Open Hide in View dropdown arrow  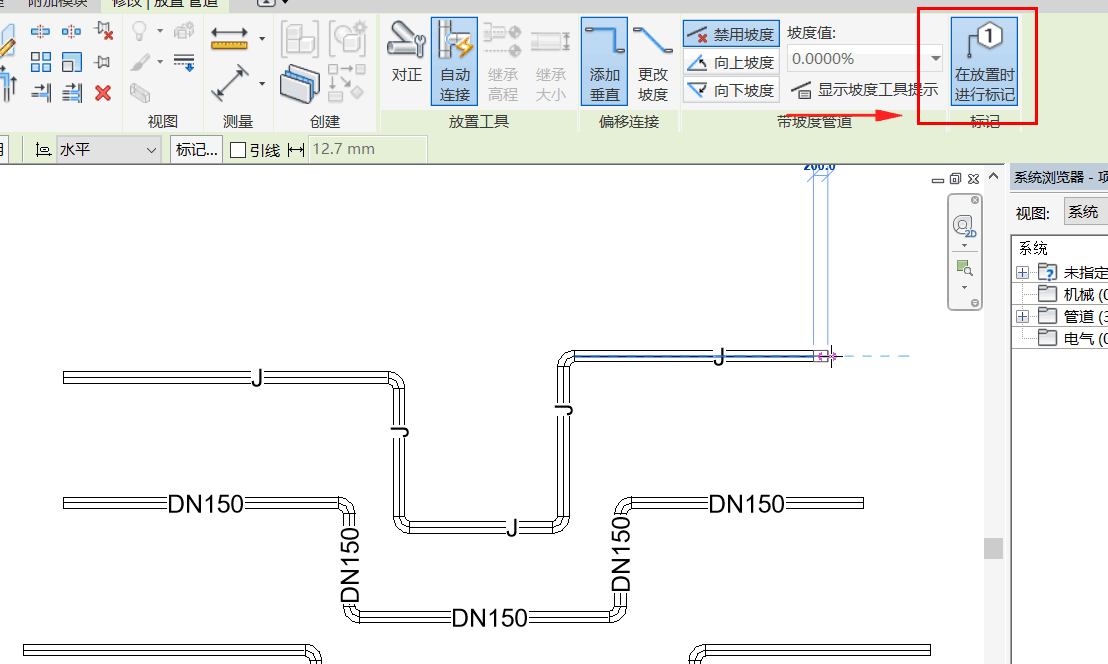pos(160,31)
